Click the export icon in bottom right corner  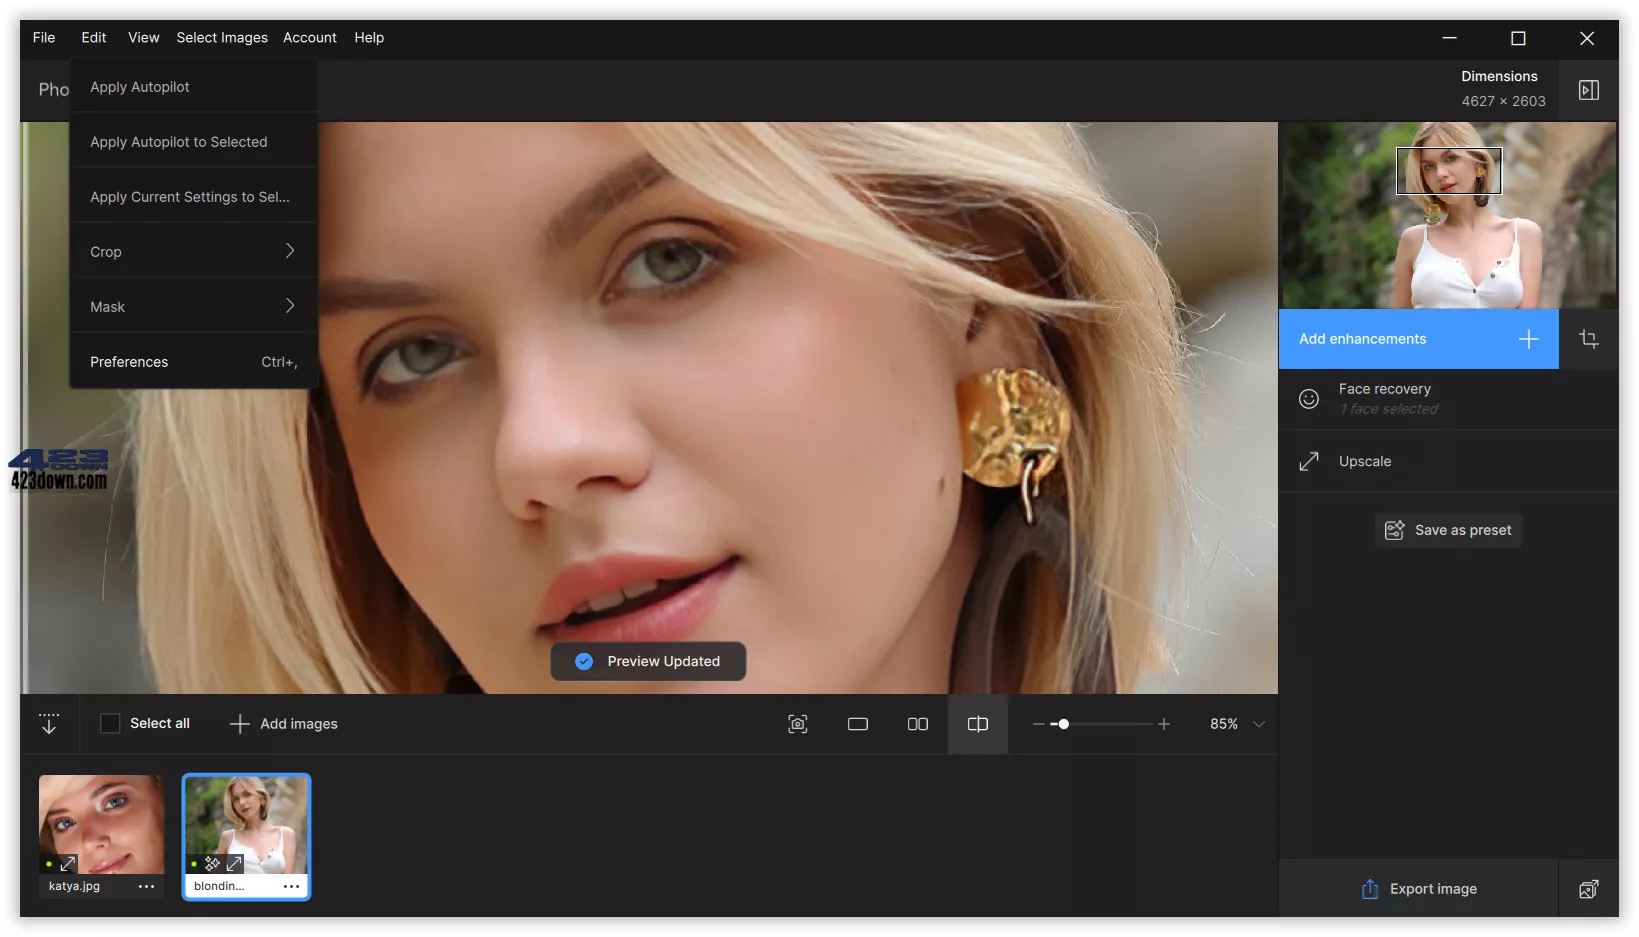[1589, 889]
